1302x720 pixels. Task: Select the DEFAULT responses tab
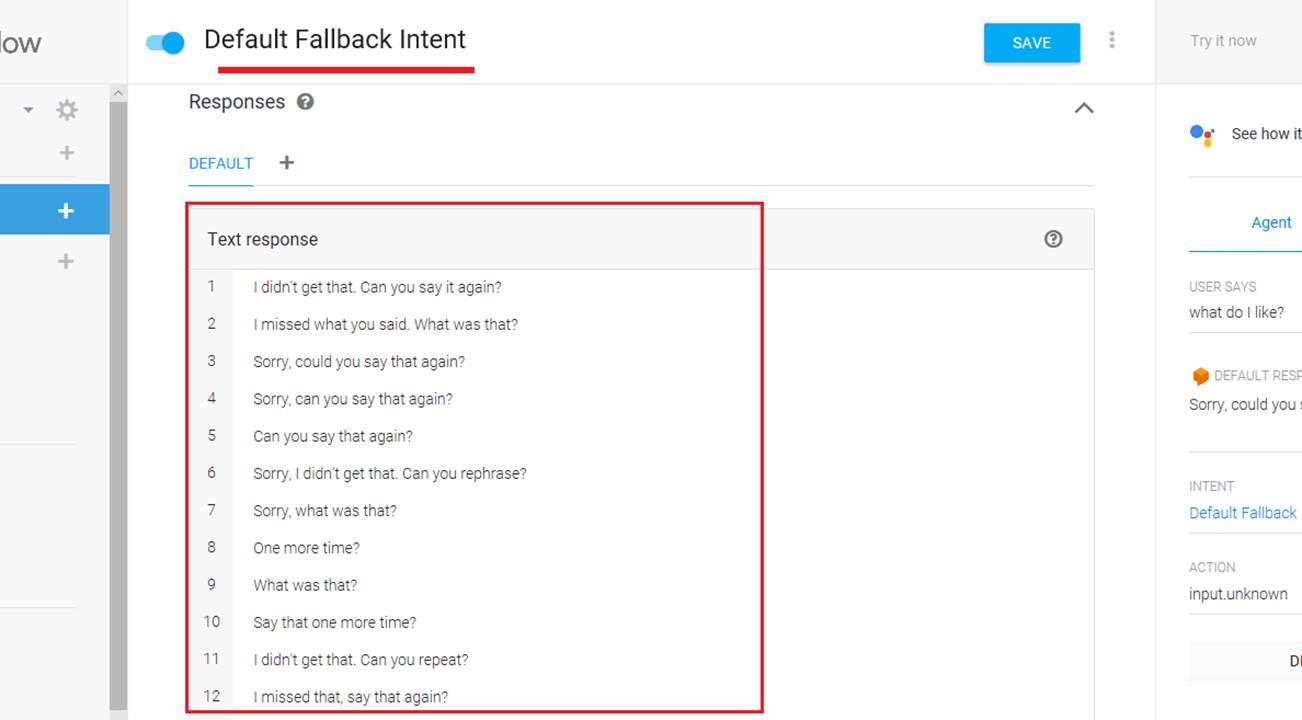click(x=221, y=163)
